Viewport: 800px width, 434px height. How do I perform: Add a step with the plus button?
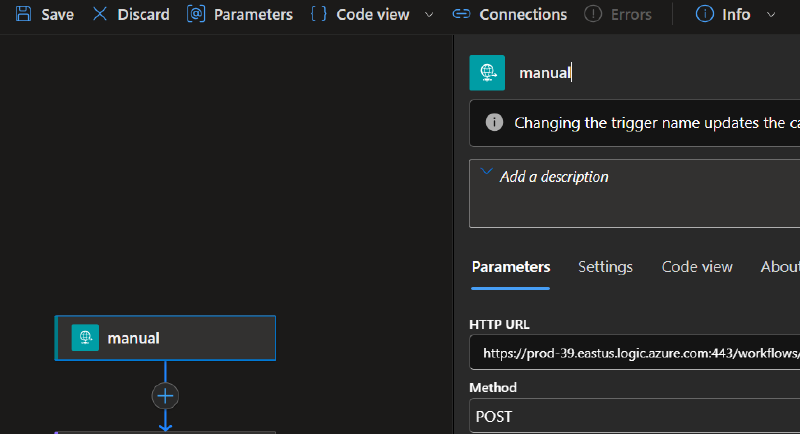pos(165,396)
